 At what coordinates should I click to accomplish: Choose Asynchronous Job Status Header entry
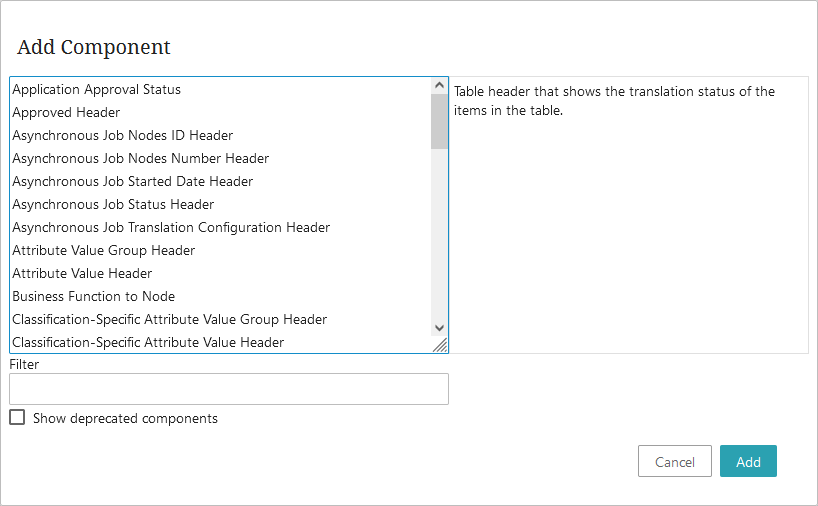[x=221, y=204]
